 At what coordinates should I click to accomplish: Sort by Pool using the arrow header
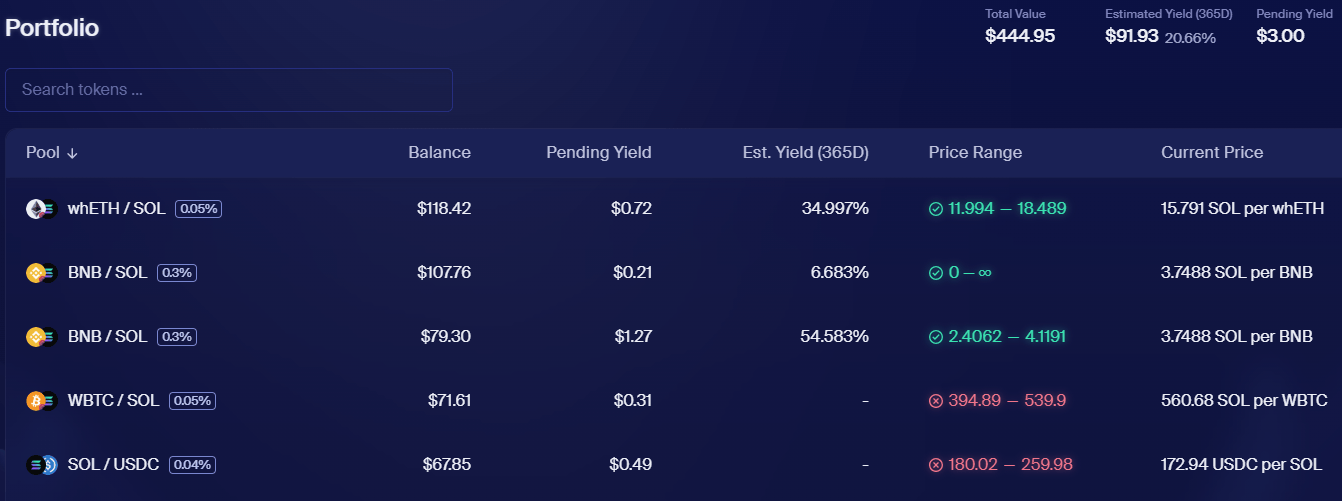click(52, 153)
